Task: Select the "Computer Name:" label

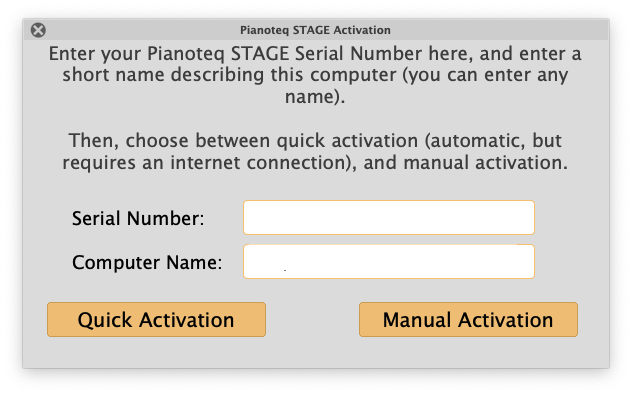Action: coord(147,262)
